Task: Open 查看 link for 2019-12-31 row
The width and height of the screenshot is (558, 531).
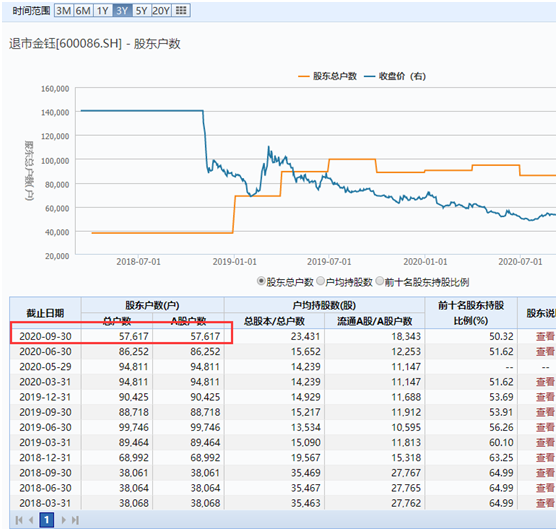Action: (545, 397)
